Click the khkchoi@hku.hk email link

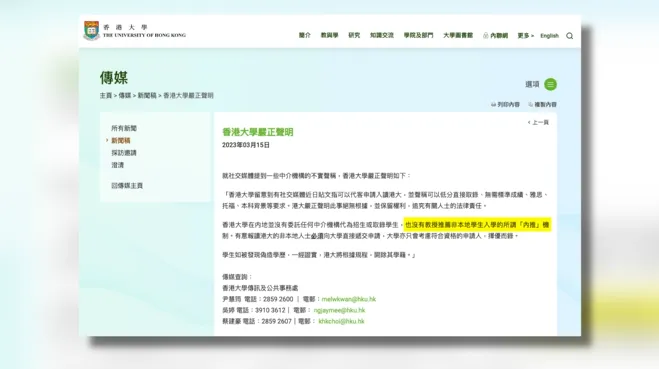coord(341,321)
